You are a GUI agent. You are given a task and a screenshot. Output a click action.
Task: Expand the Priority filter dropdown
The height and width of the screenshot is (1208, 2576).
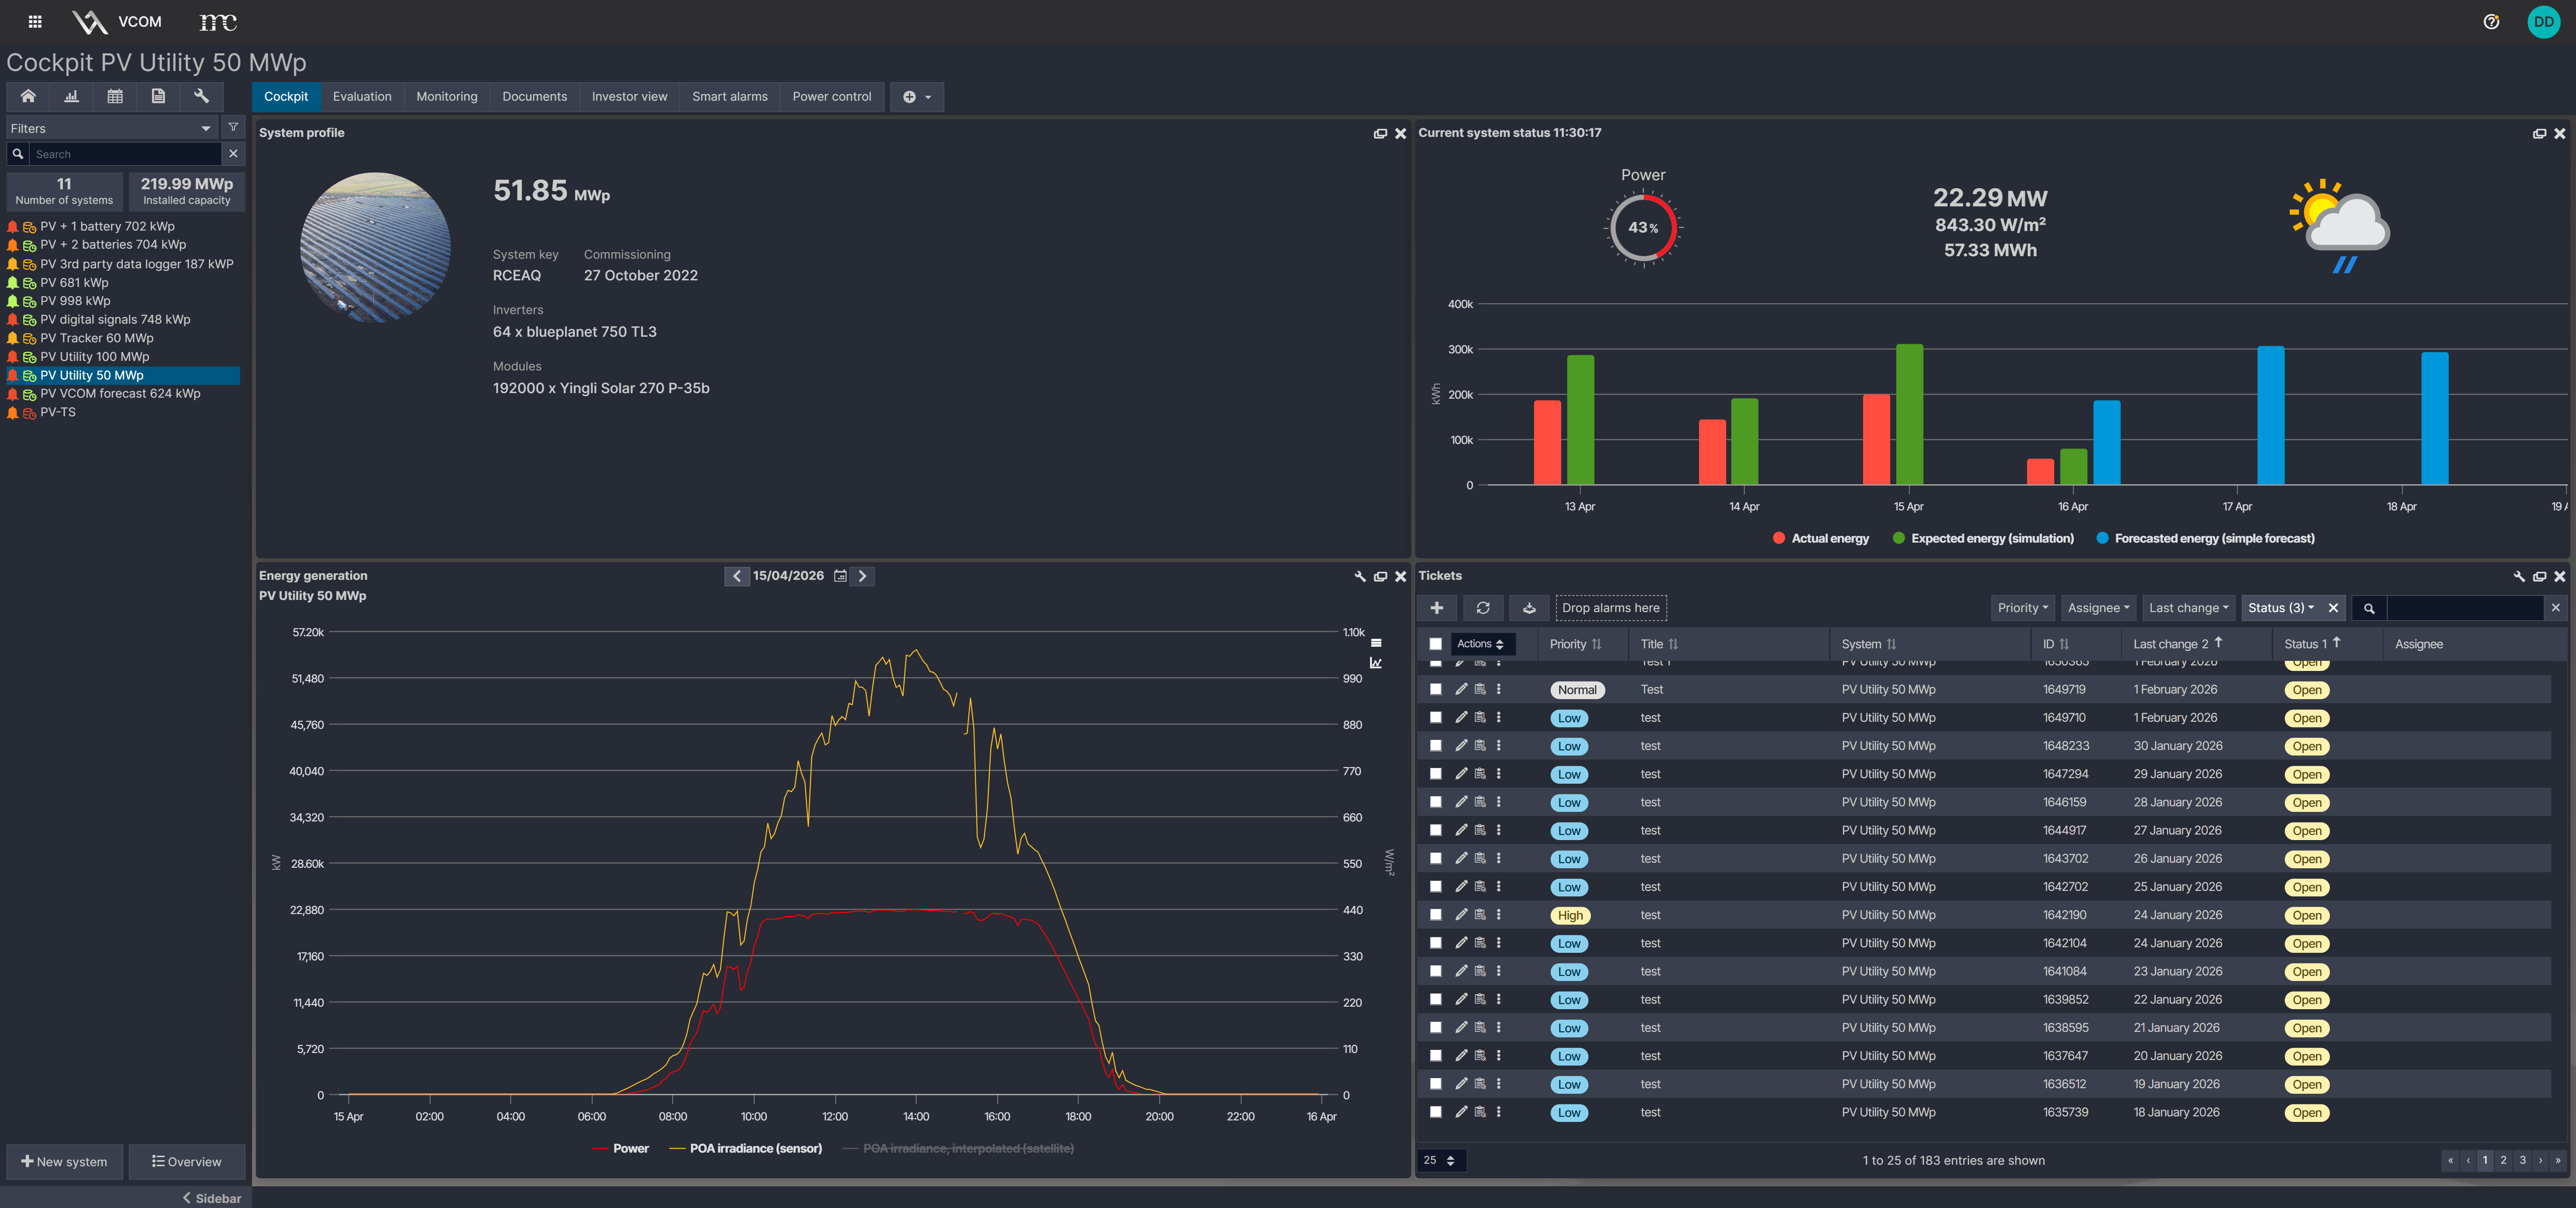pyautogui.click(x=2022, y=608)
